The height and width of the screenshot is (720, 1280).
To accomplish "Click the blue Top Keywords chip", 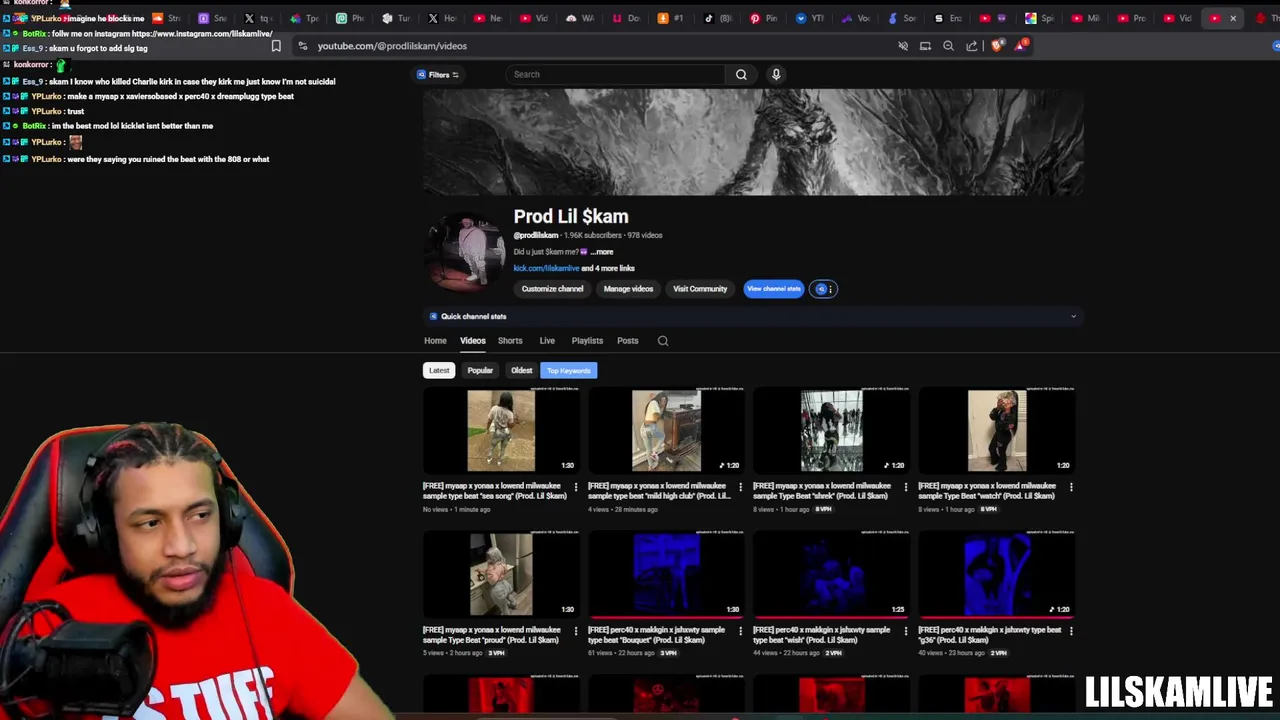I will point(568,370).
